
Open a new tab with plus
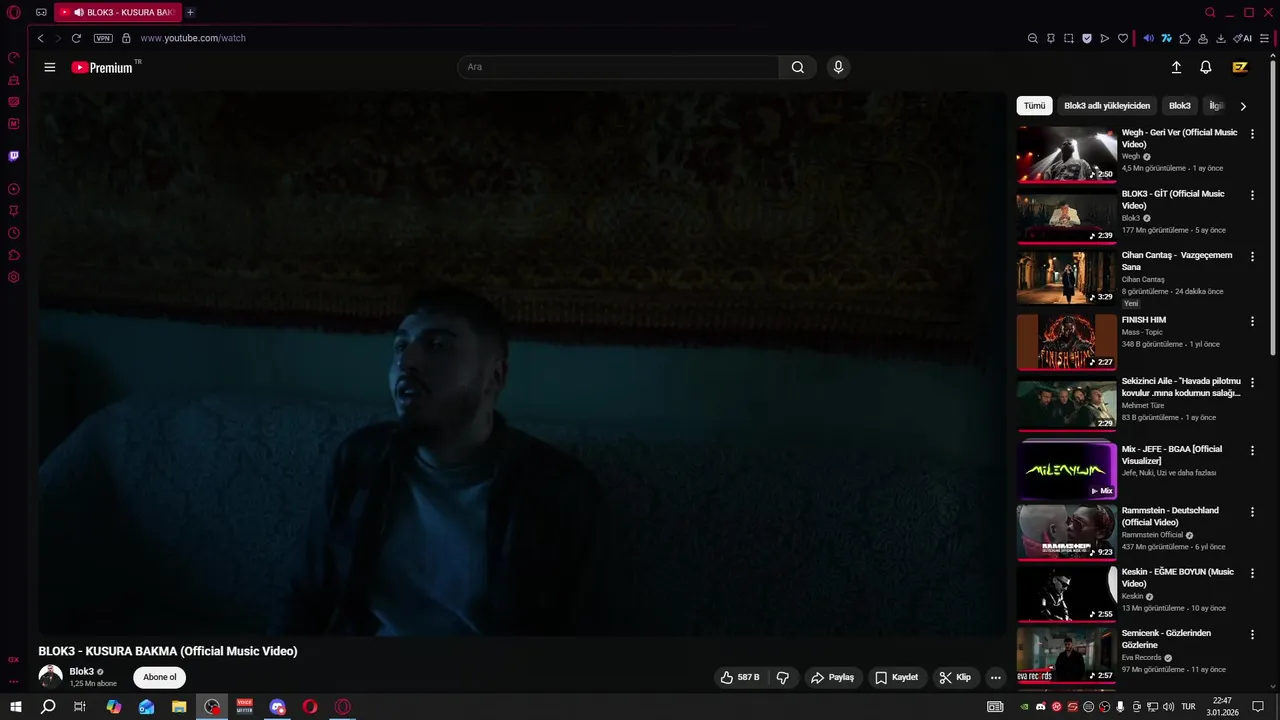(x=190, y=13)
